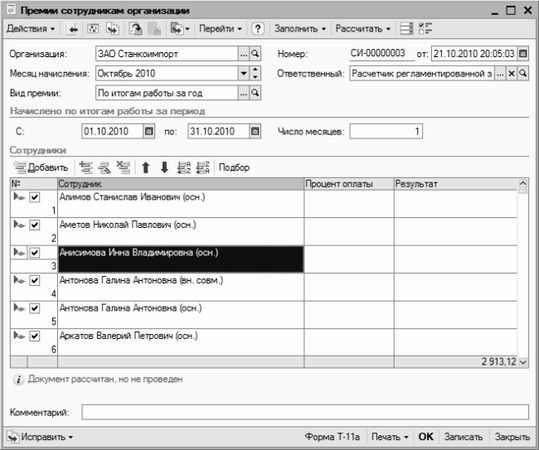Click into the Комментарий input field
The image size is (539, 450).
pos(305,412)
